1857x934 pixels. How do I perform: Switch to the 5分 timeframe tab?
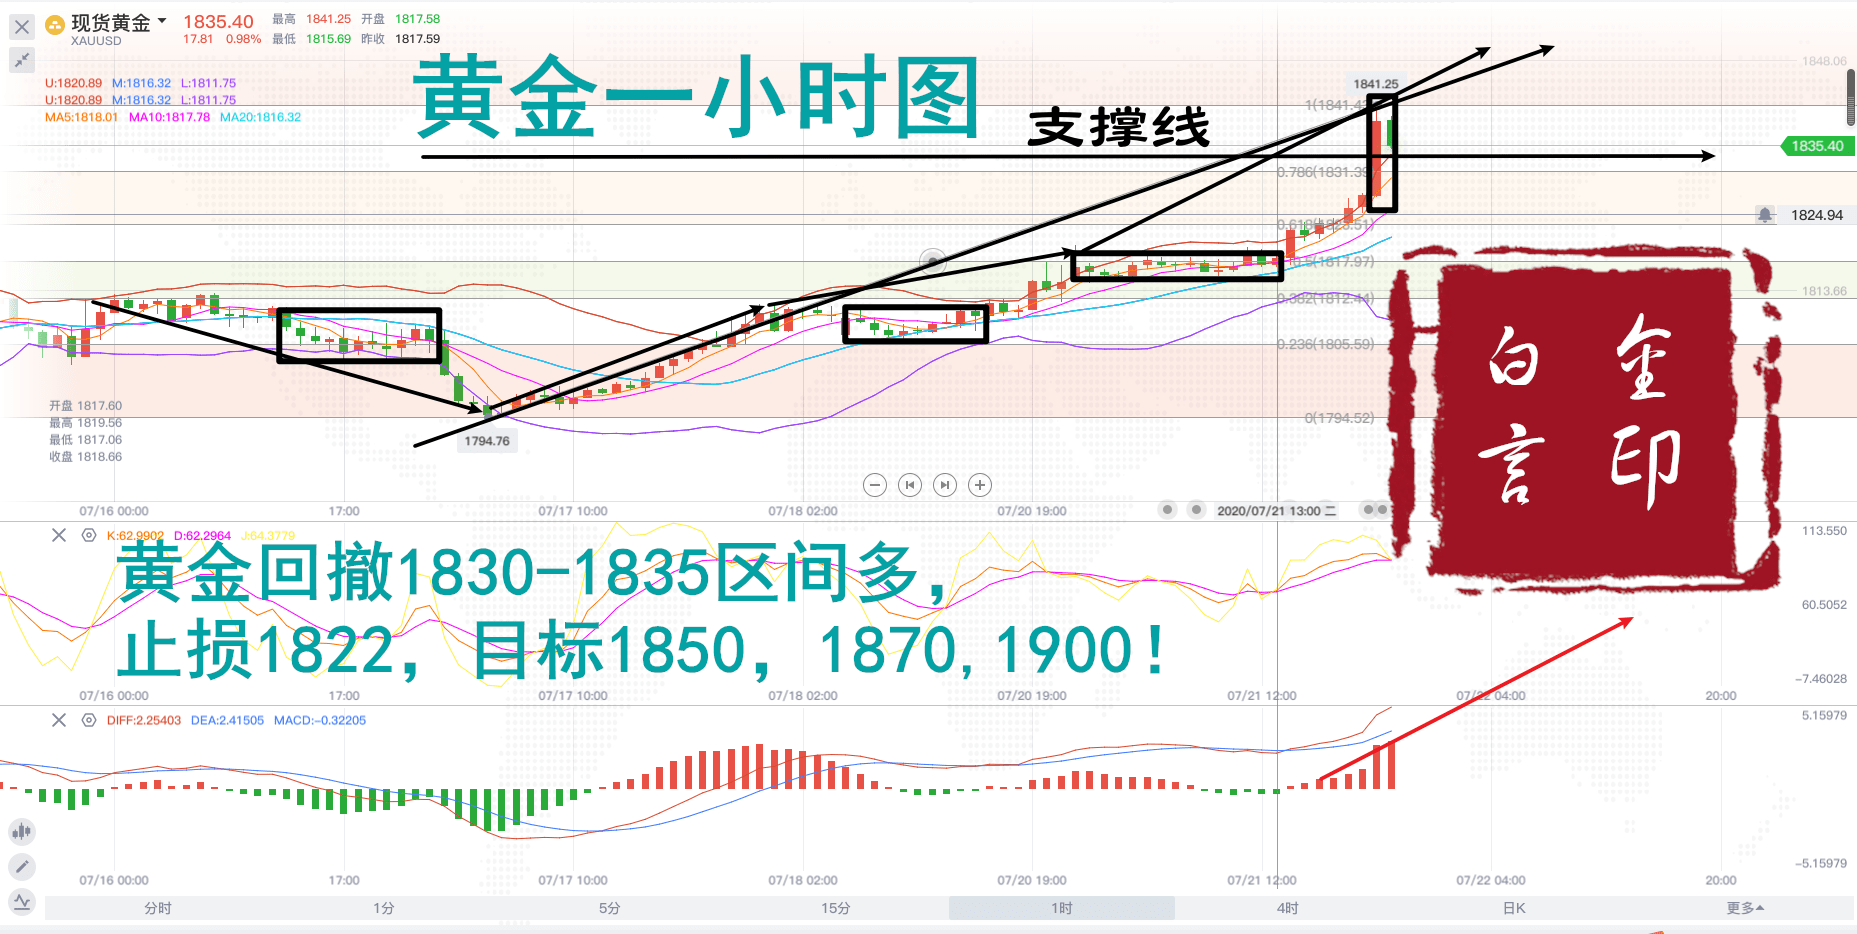pyautogui.click(x=610, y=908)
